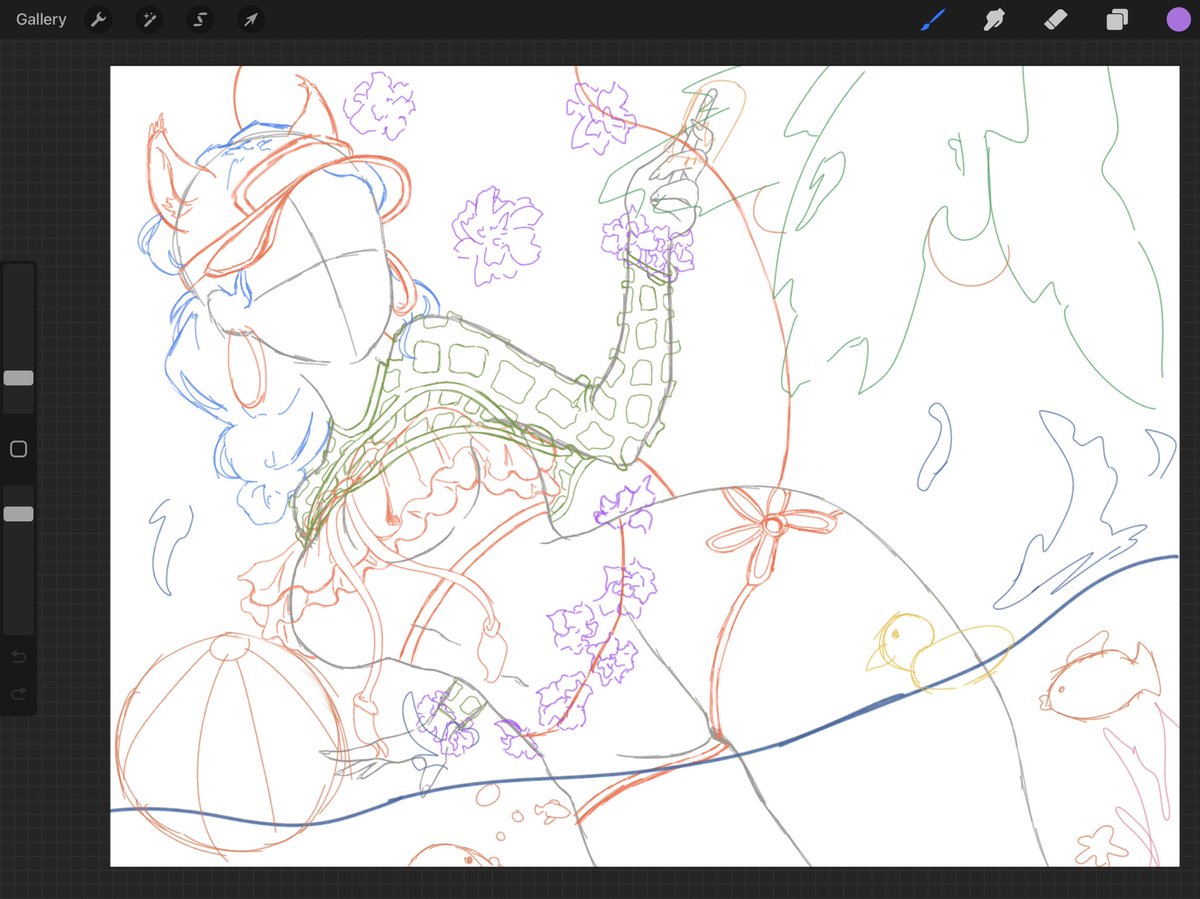The height and width of the screenshot is (899, 1200).
Task: Undo the last stroke
Action: click(x=18, y=657)
